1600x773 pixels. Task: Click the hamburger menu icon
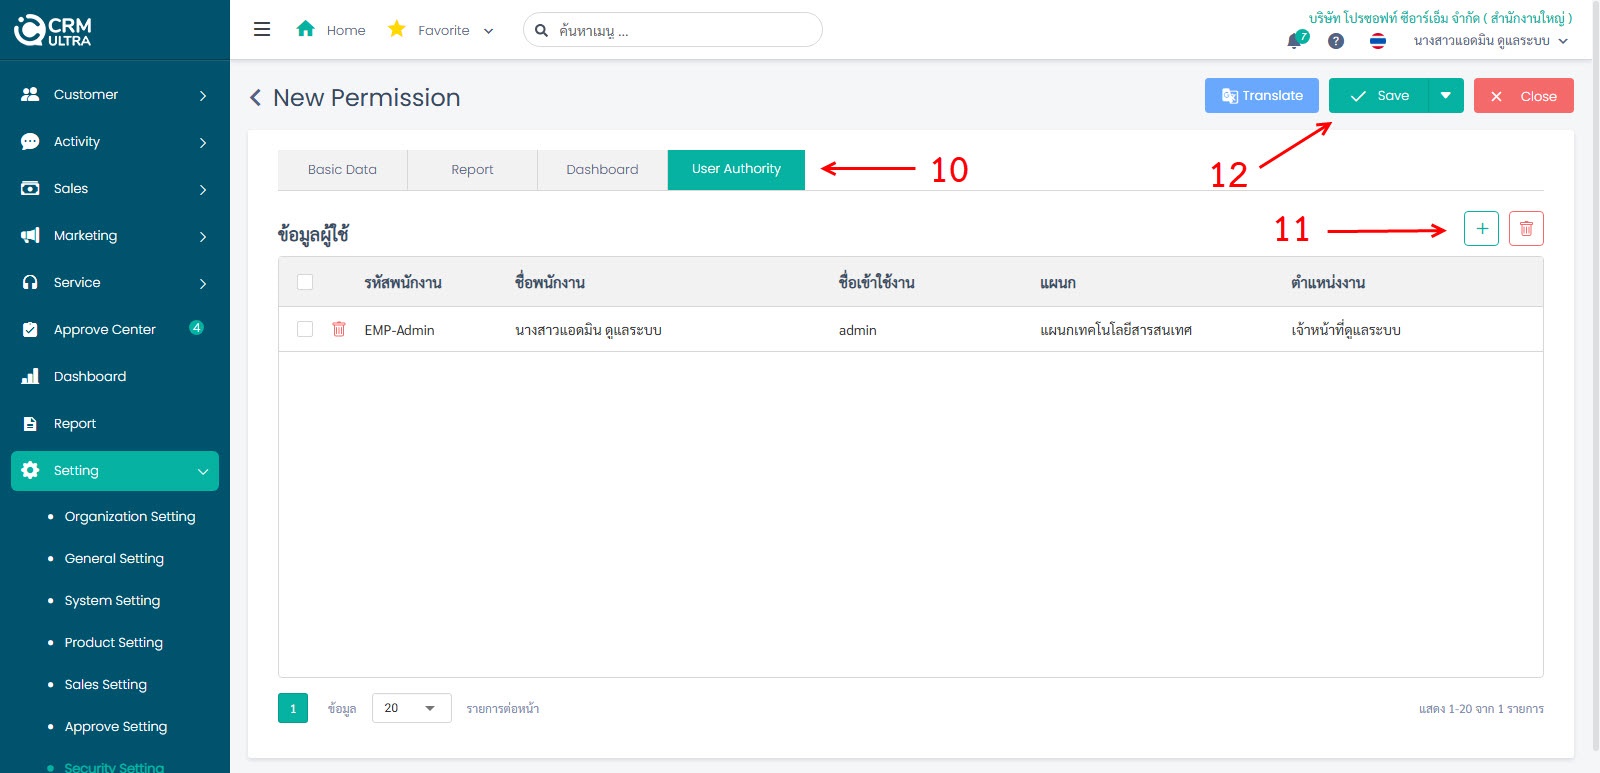point(262,30)
